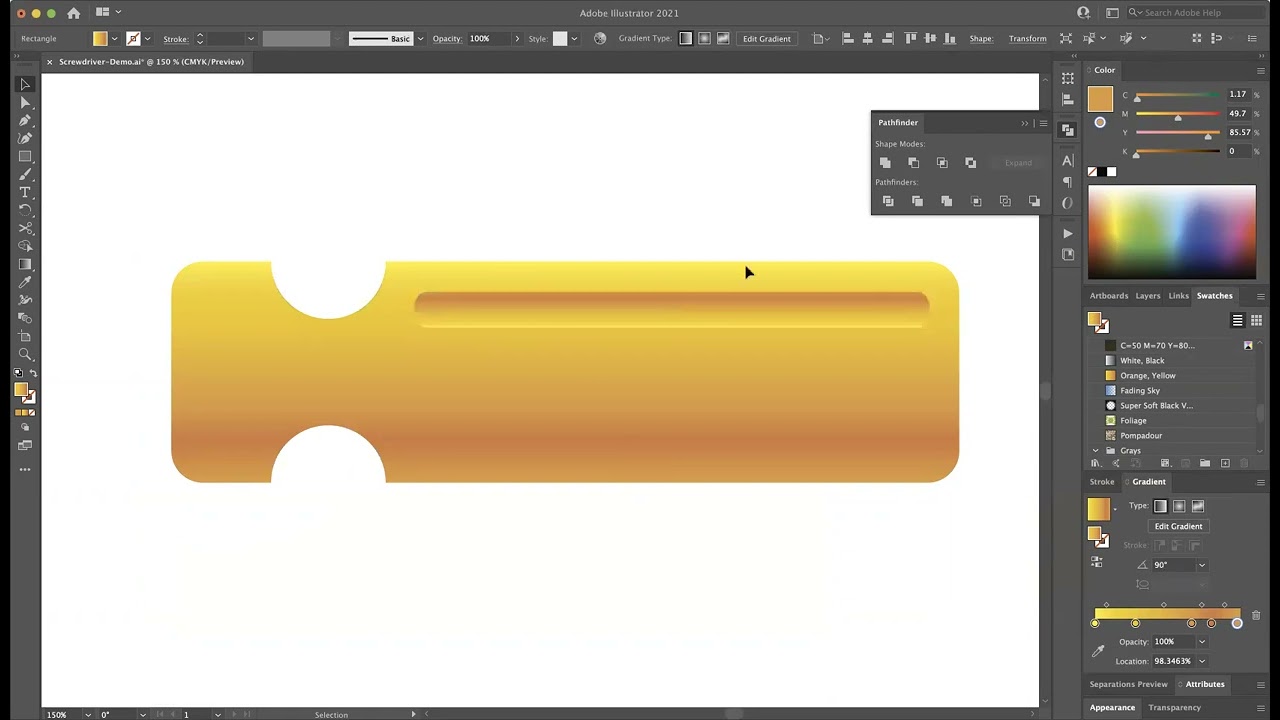This screenshot has width=1280, height=720.
Task: Switch Swatches panel to thumbnail view
Action: pos(1256,320)
